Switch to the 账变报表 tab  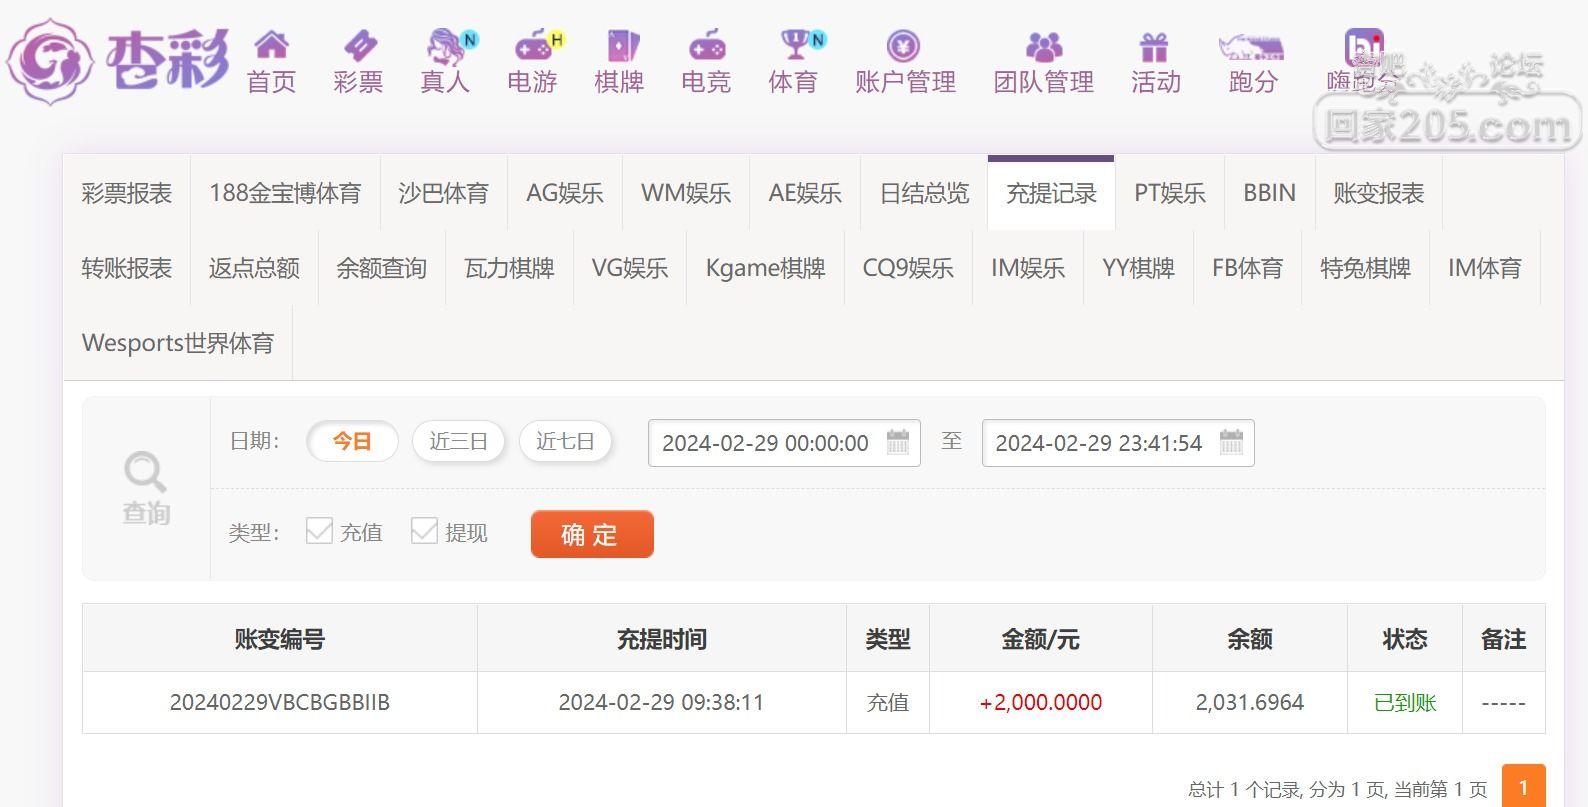pos(1378,193)
